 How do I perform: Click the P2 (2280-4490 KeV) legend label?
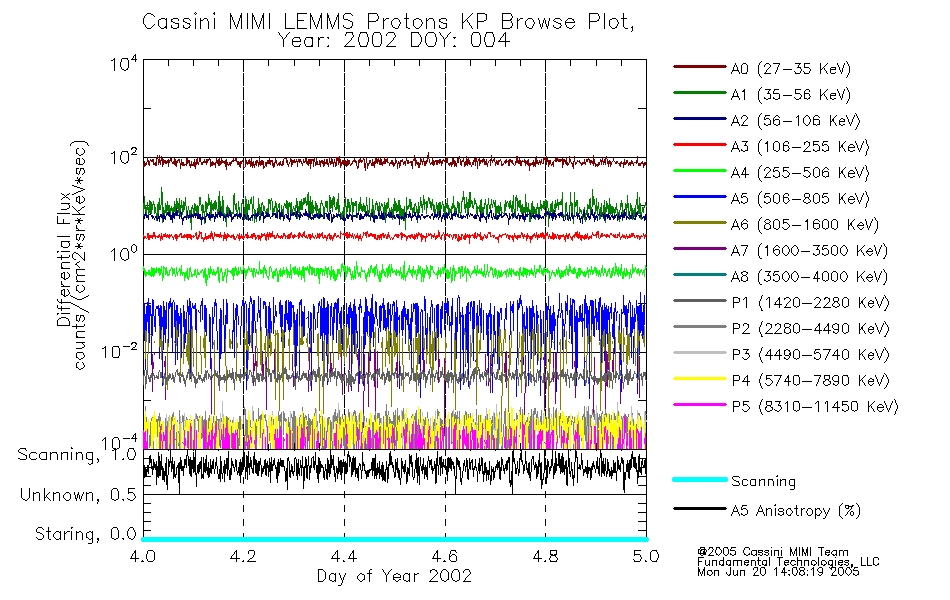[810, 329]
